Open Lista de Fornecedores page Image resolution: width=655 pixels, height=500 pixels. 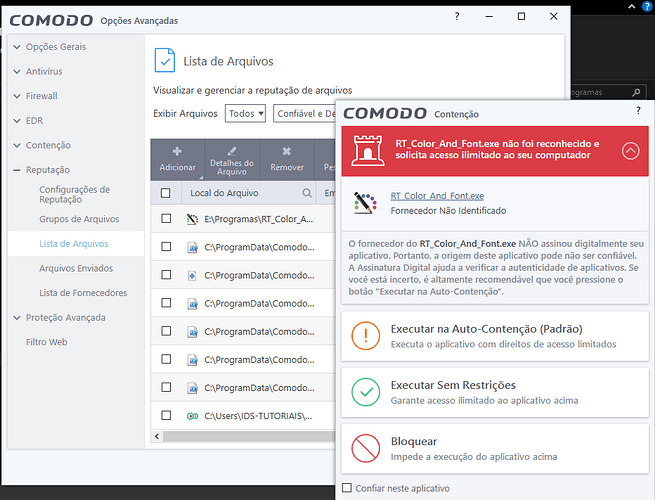(83, 293)
